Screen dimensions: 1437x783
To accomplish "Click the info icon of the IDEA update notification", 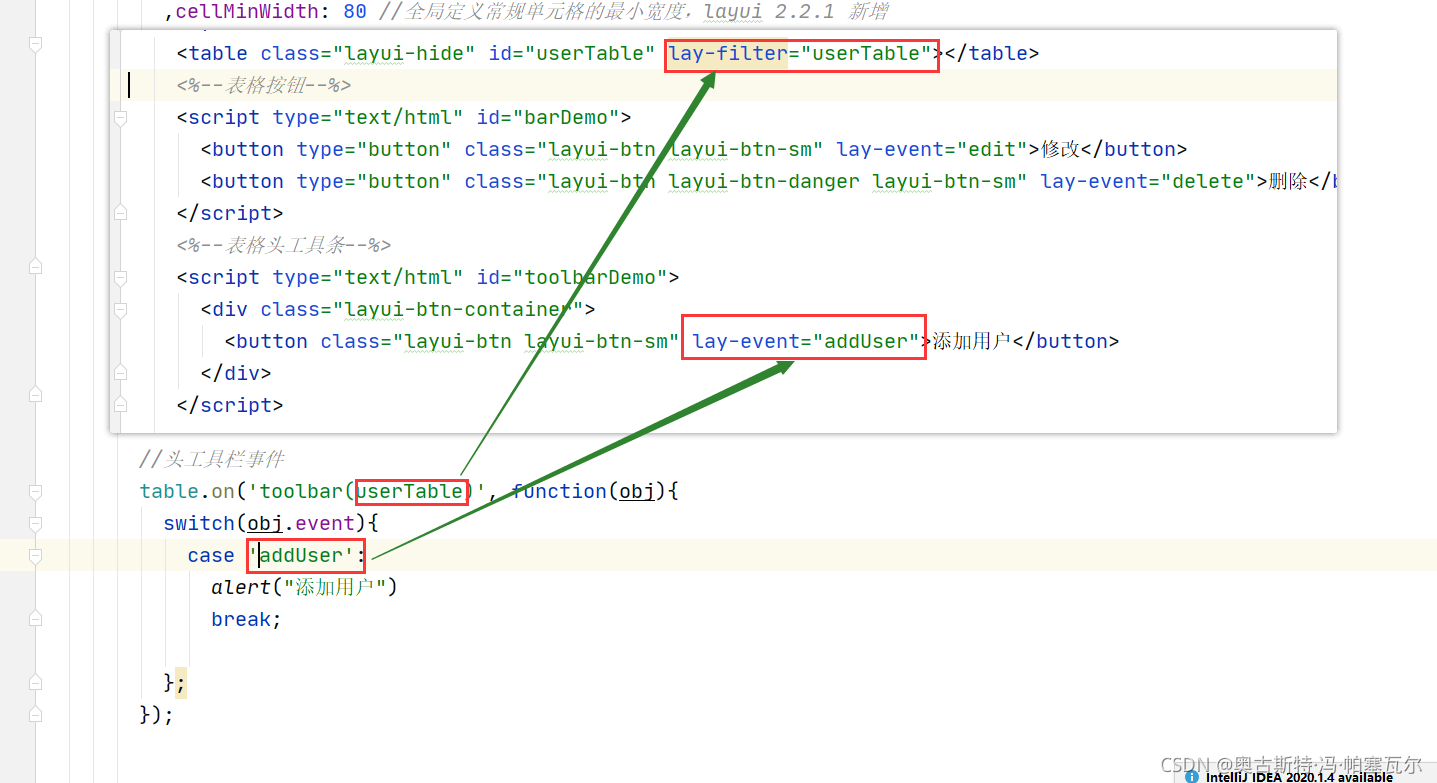I will pos(1191,776).
